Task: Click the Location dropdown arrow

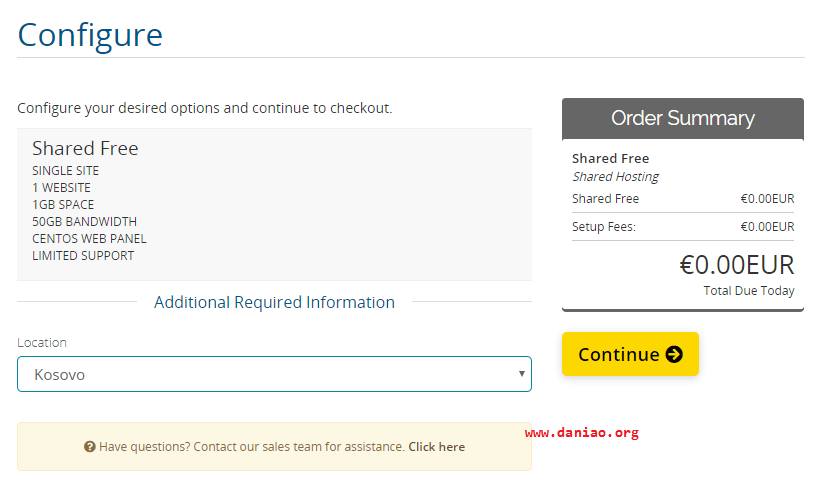Action: tap(521, 373)
